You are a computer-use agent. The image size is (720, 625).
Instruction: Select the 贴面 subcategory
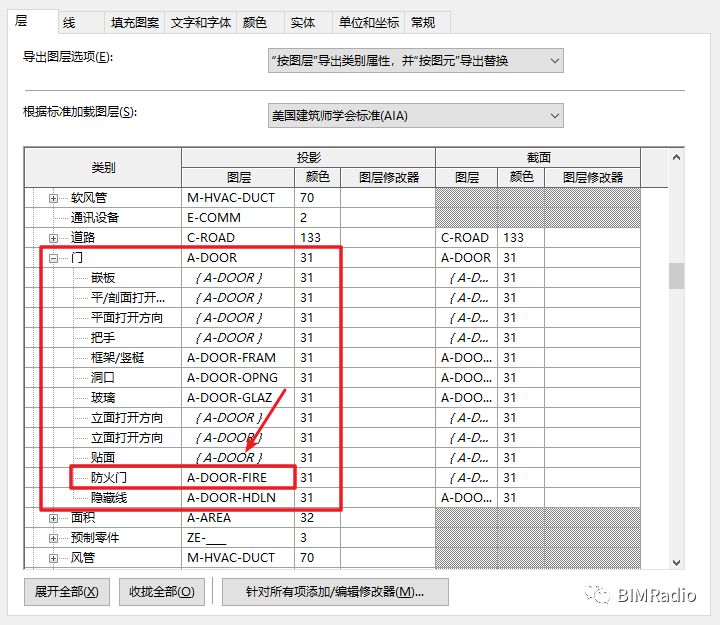point(103,457)
